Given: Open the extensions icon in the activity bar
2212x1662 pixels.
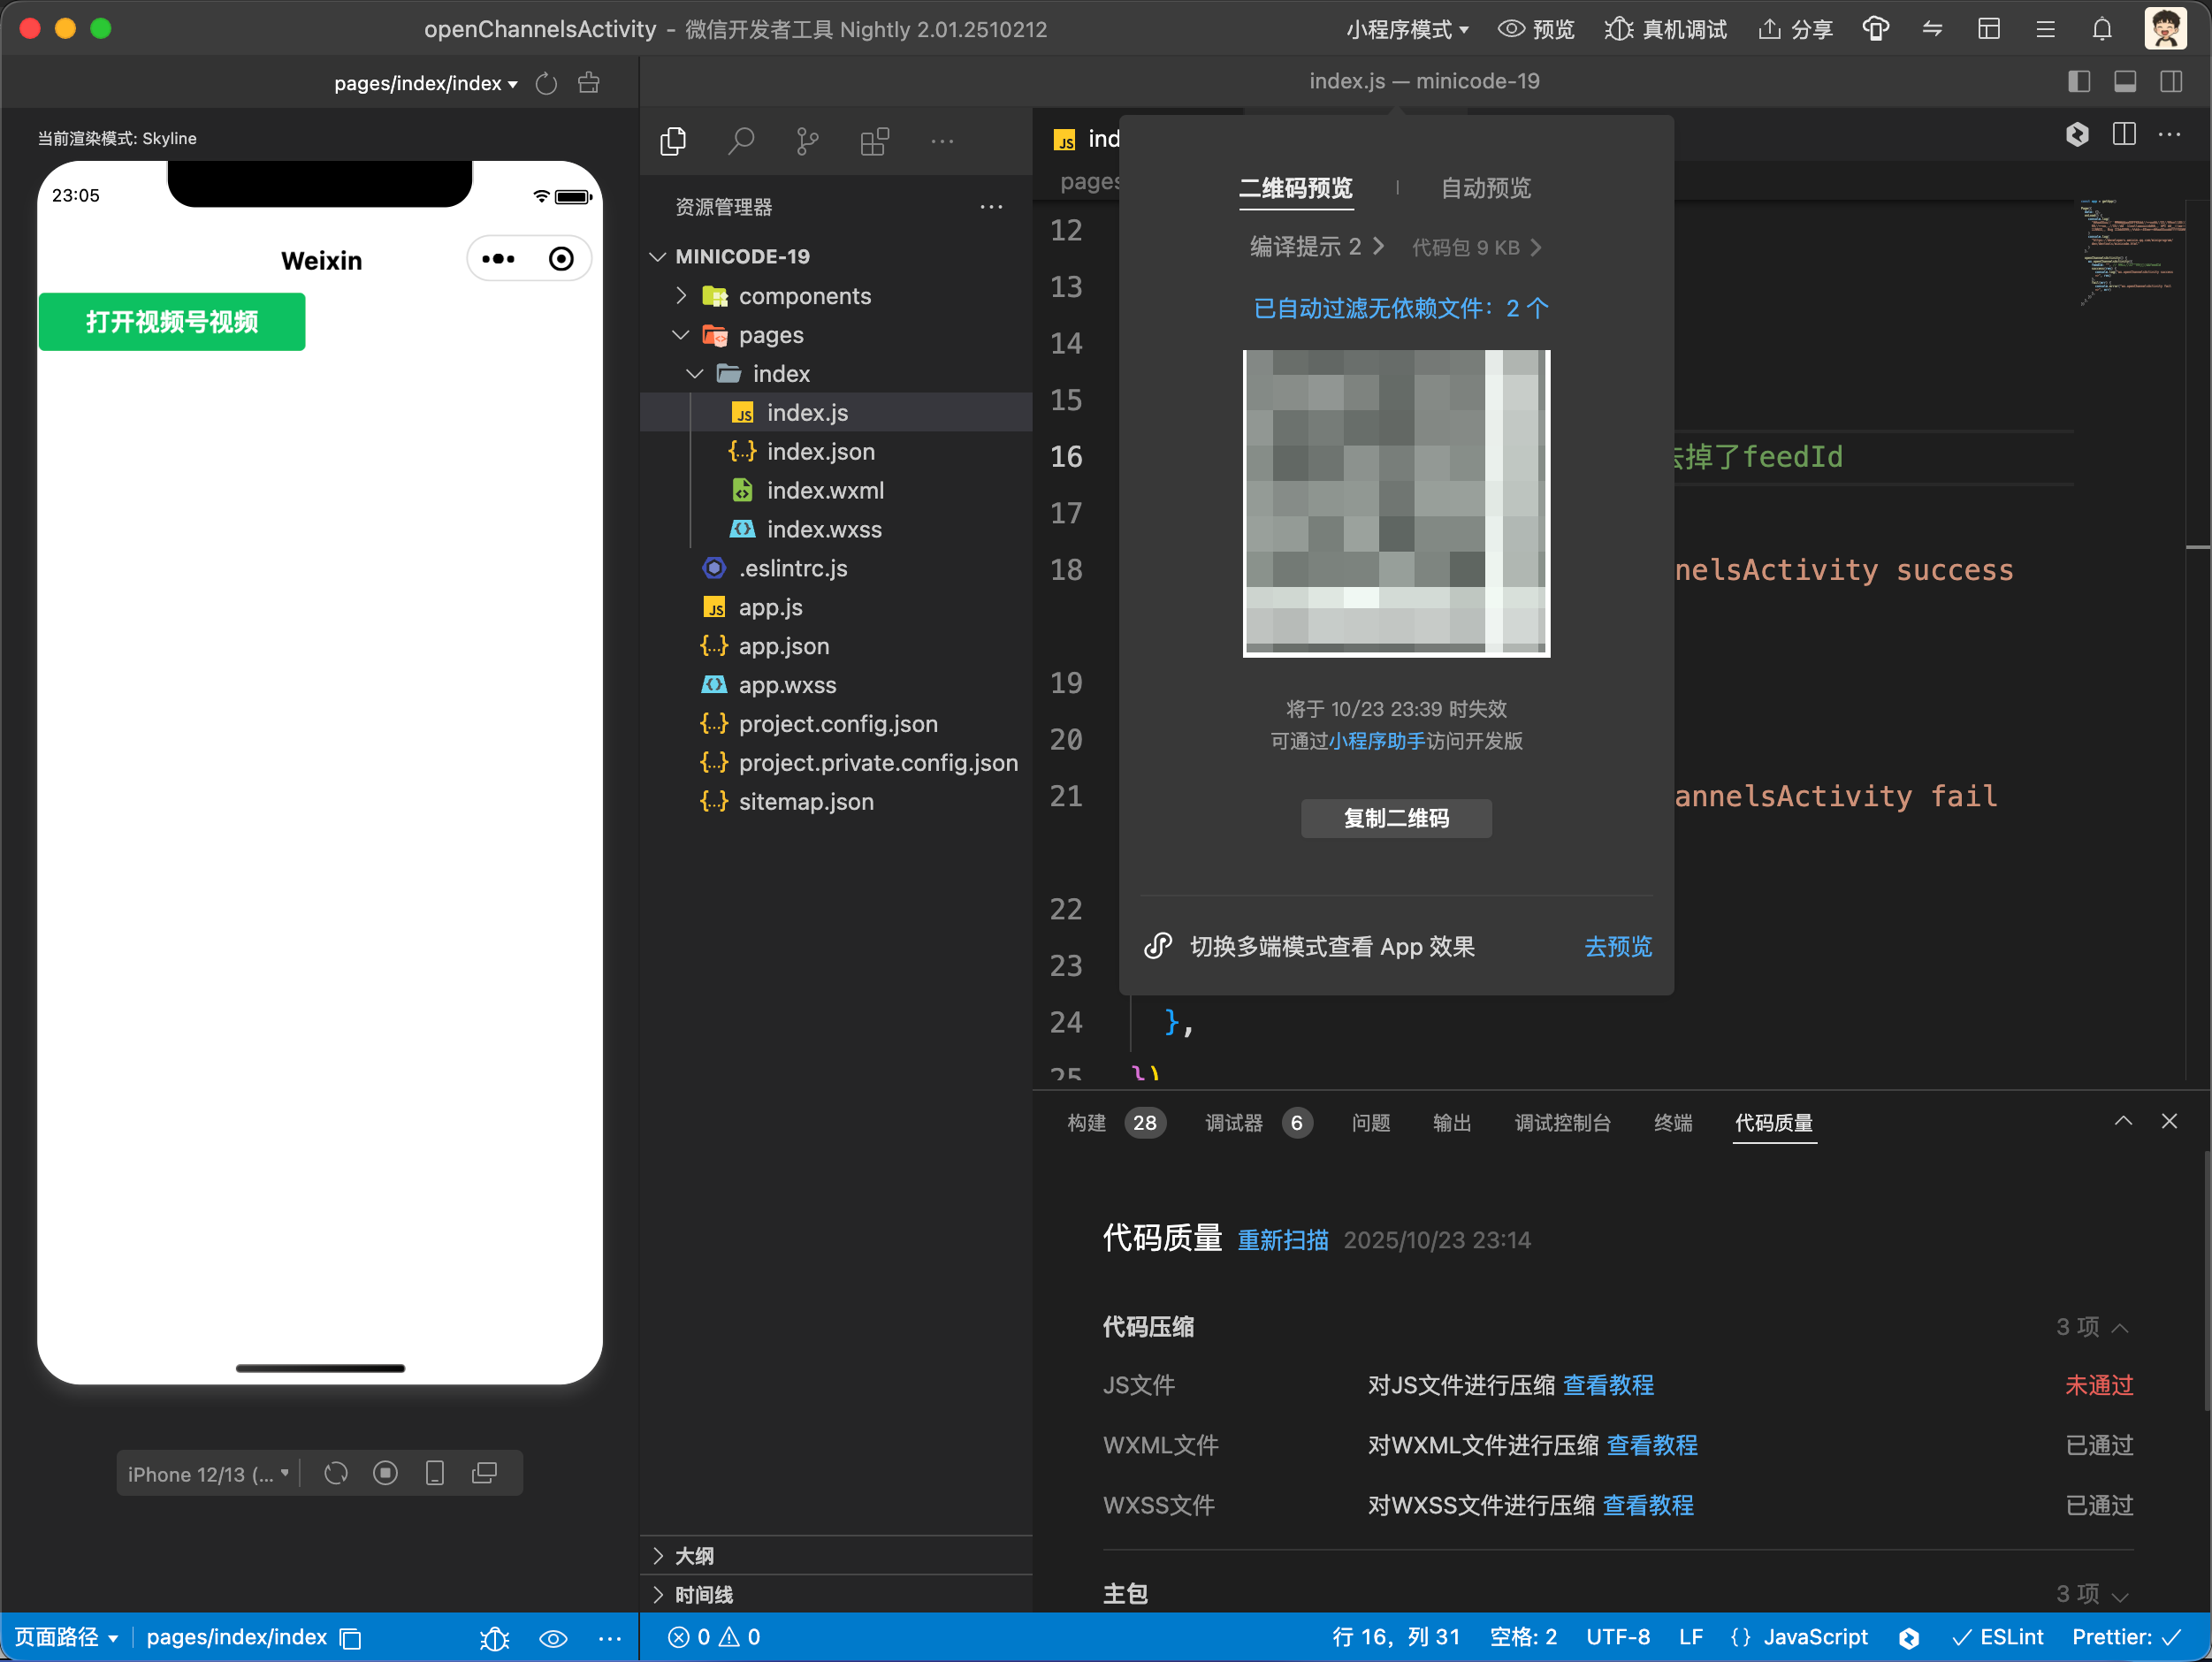Looking at the screenshot, I should pyautogui.click(x=874, y=142).
